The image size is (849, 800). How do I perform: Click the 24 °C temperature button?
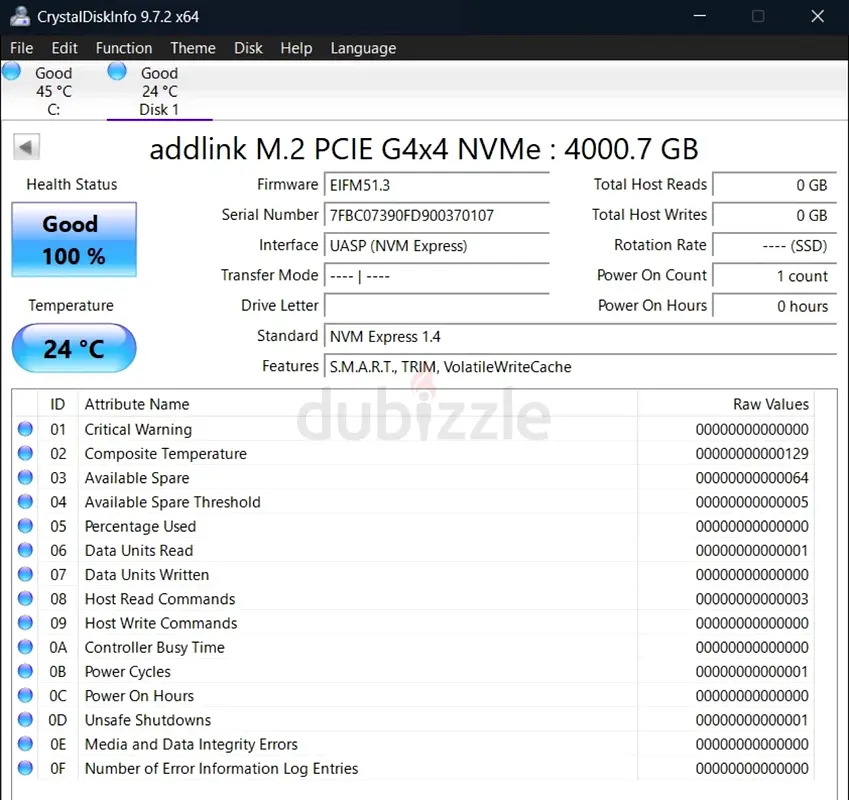(x=74, y=348)
